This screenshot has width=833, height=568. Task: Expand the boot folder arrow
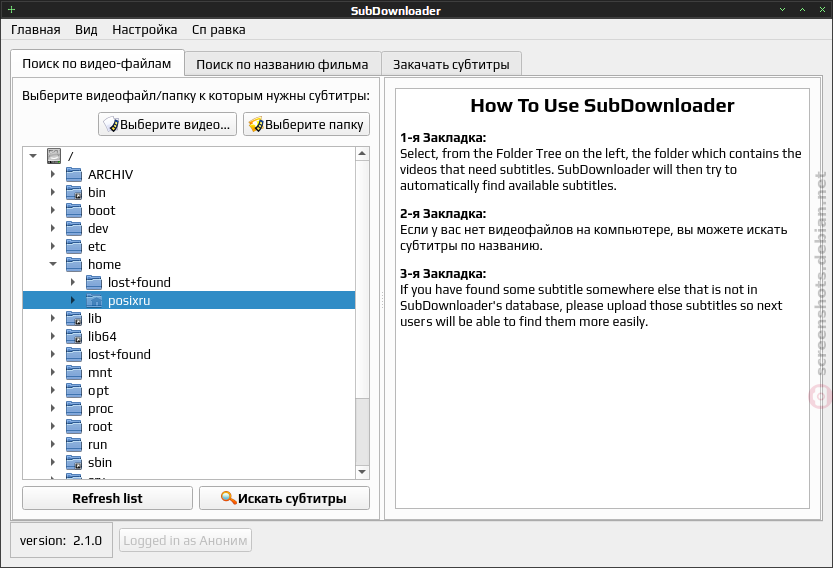tap(53, 210)
